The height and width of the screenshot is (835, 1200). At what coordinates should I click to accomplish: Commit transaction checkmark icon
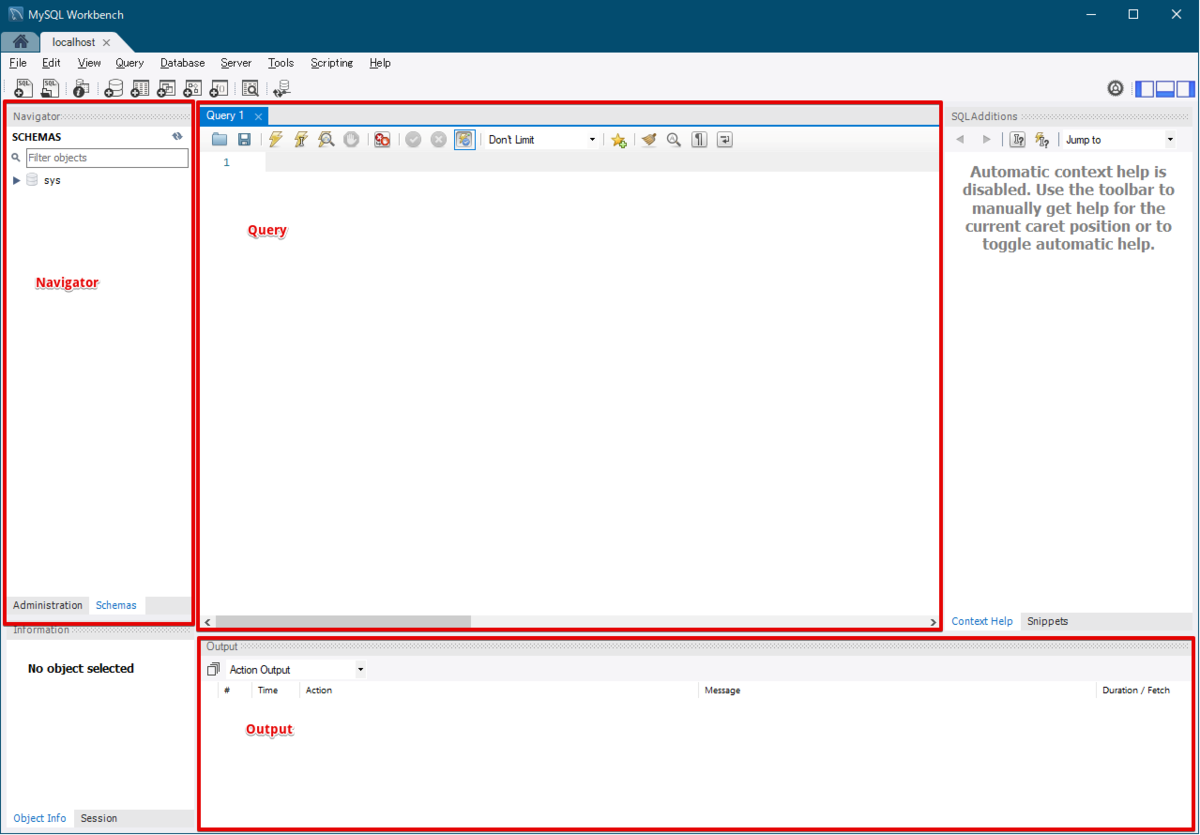click(x=413, y=140)
